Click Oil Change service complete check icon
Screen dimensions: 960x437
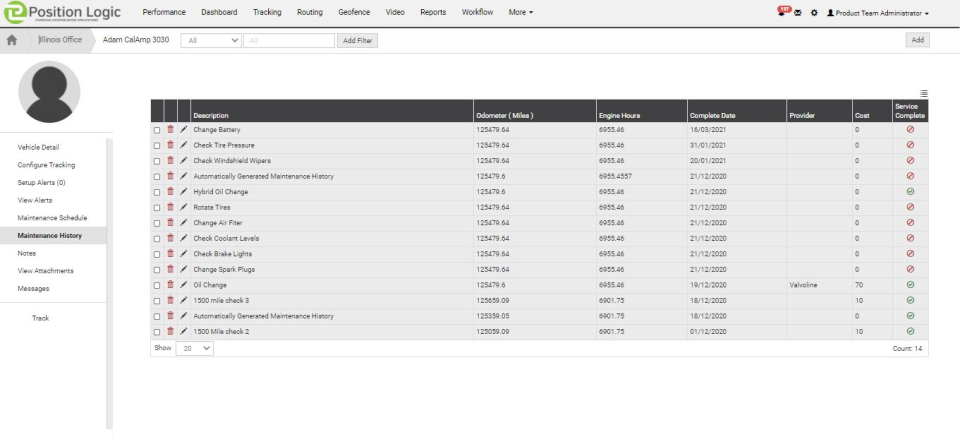[910, 285]
